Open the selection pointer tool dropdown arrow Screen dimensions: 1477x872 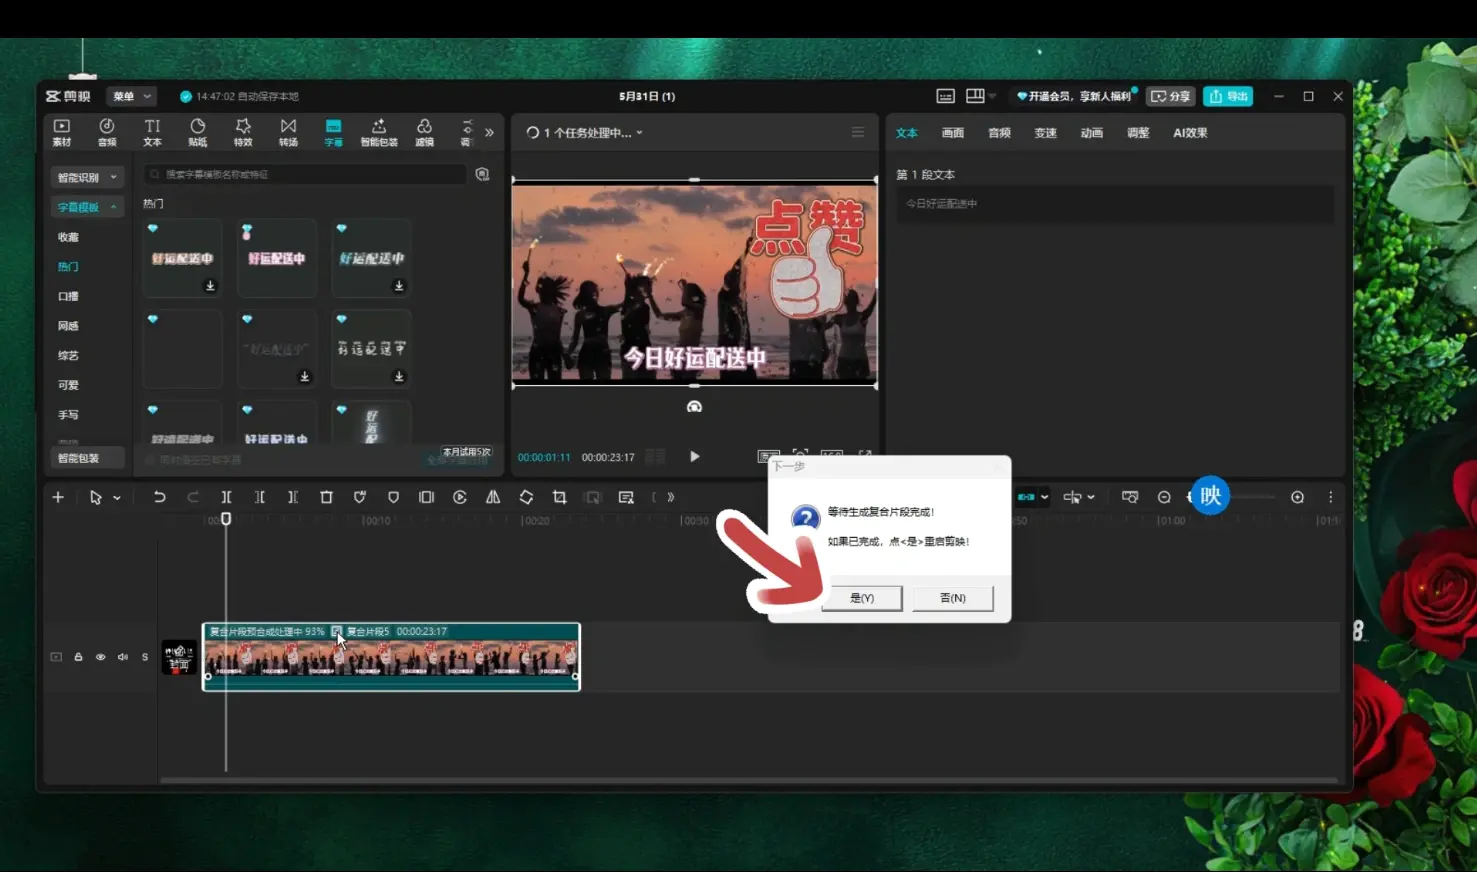117,498
